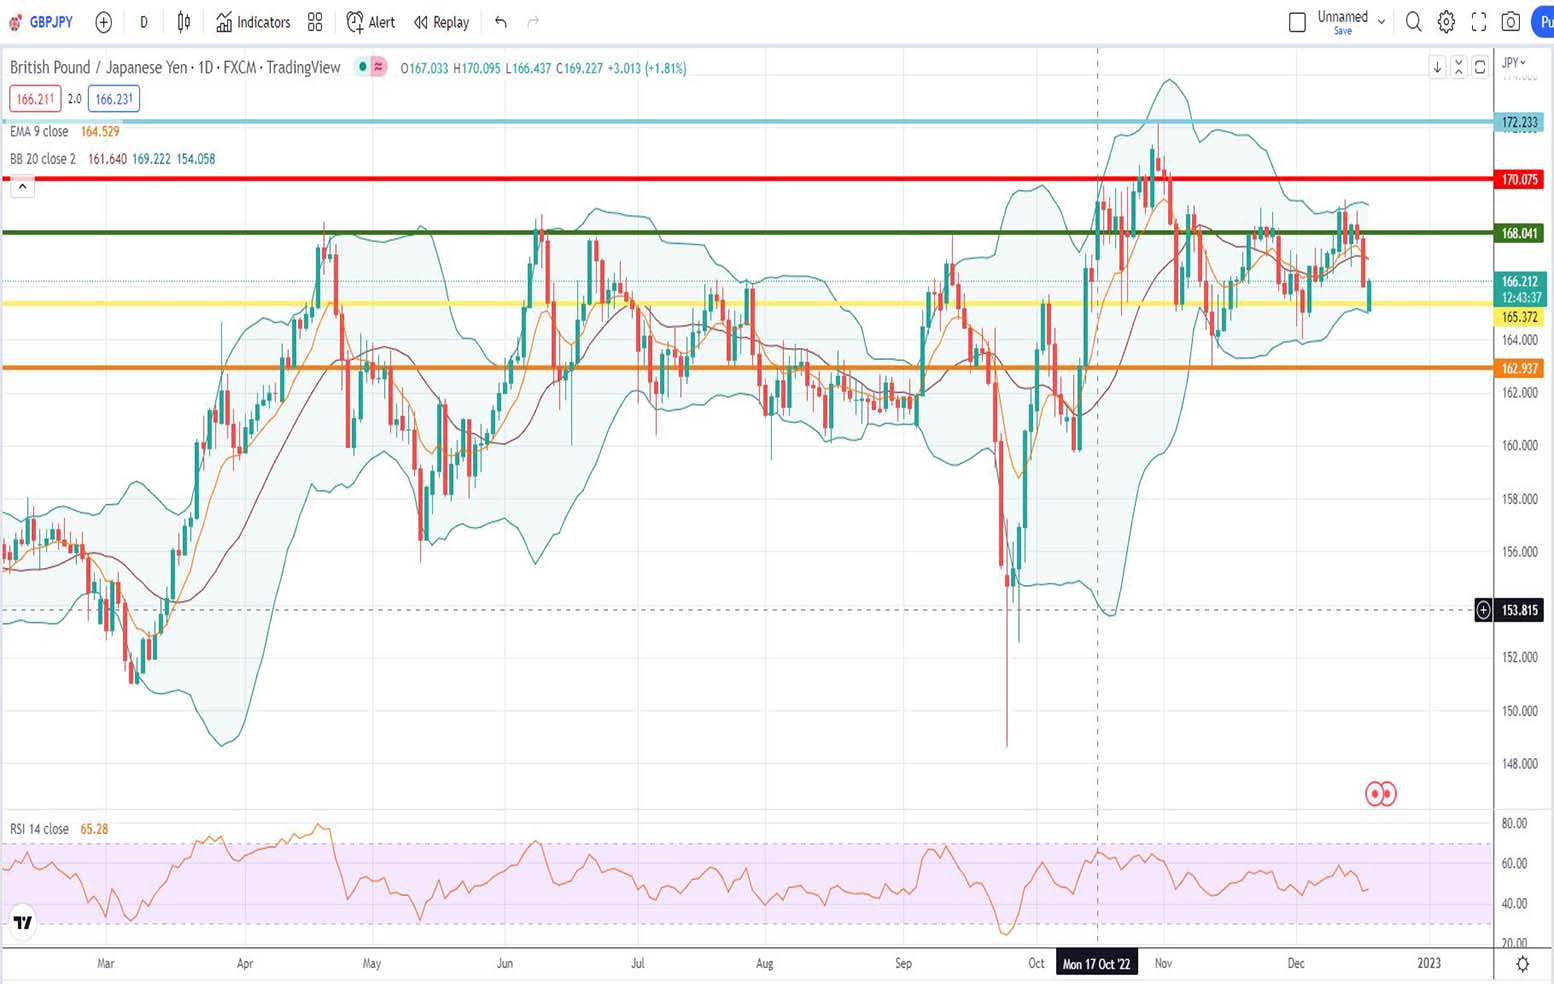Enter fullscreen mode with the expand icon
The height and width of the screenshot is (984, 1554).
pos(1478,21)
